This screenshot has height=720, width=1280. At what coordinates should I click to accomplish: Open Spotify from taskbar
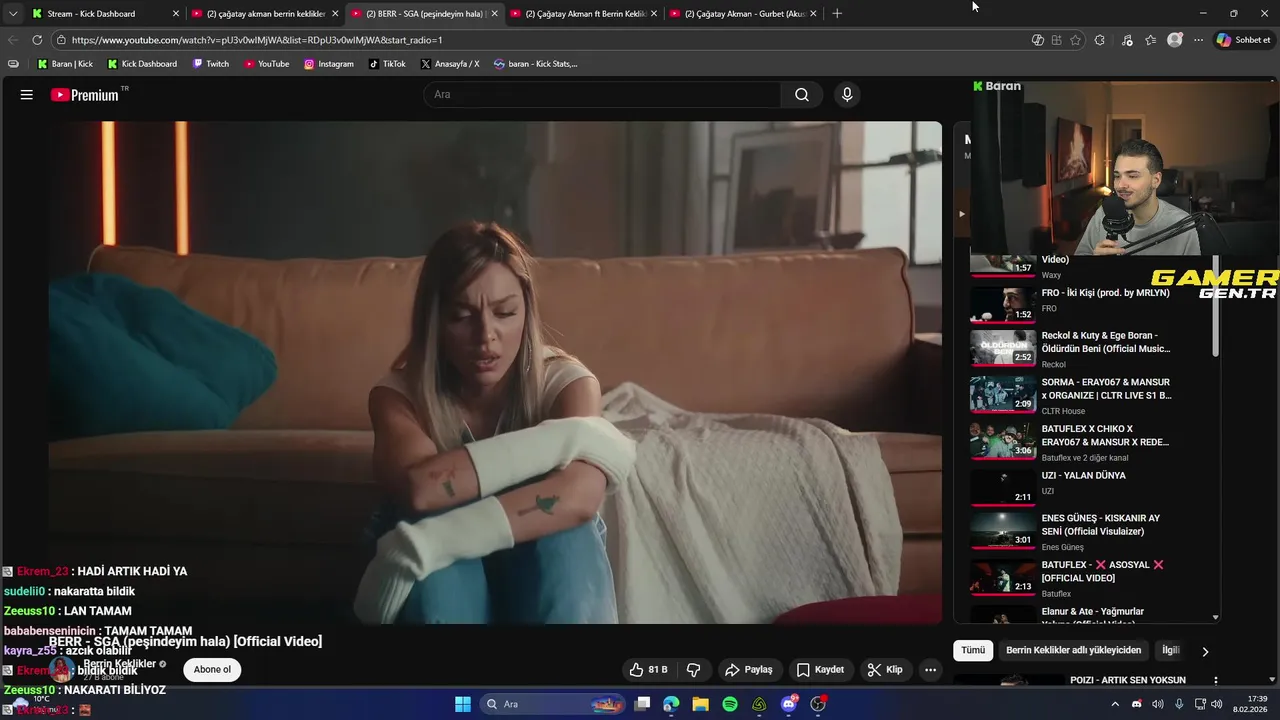pos(730,704)
